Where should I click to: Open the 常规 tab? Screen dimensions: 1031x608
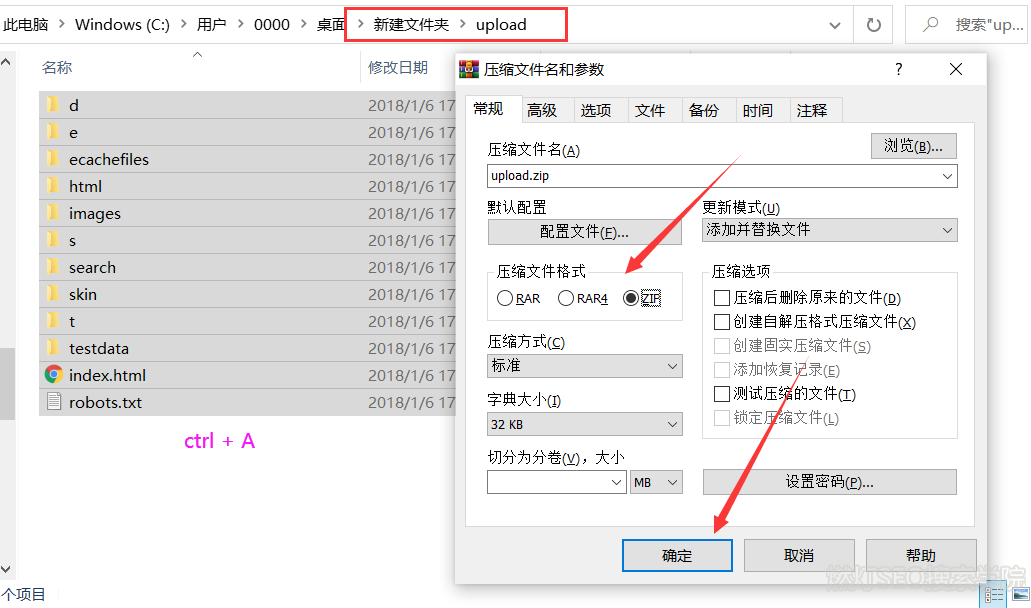click(x=489, y=109)
